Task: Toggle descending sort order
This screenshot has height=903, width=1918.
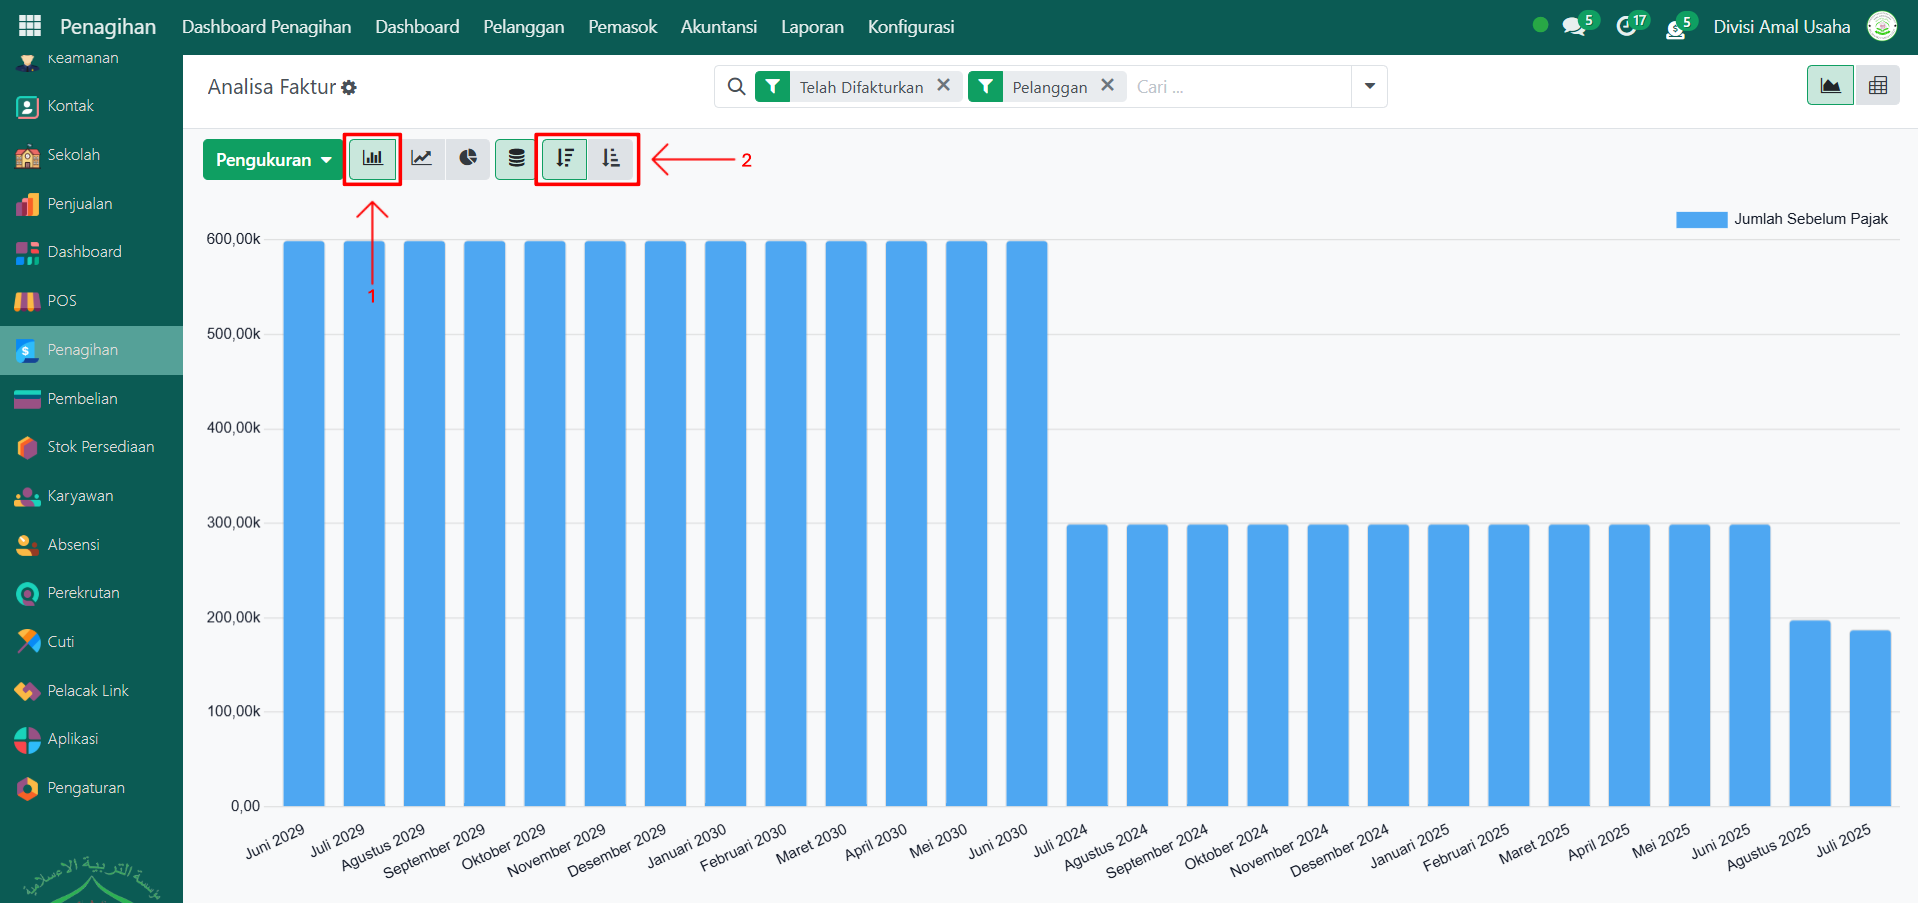Action: 565,159
